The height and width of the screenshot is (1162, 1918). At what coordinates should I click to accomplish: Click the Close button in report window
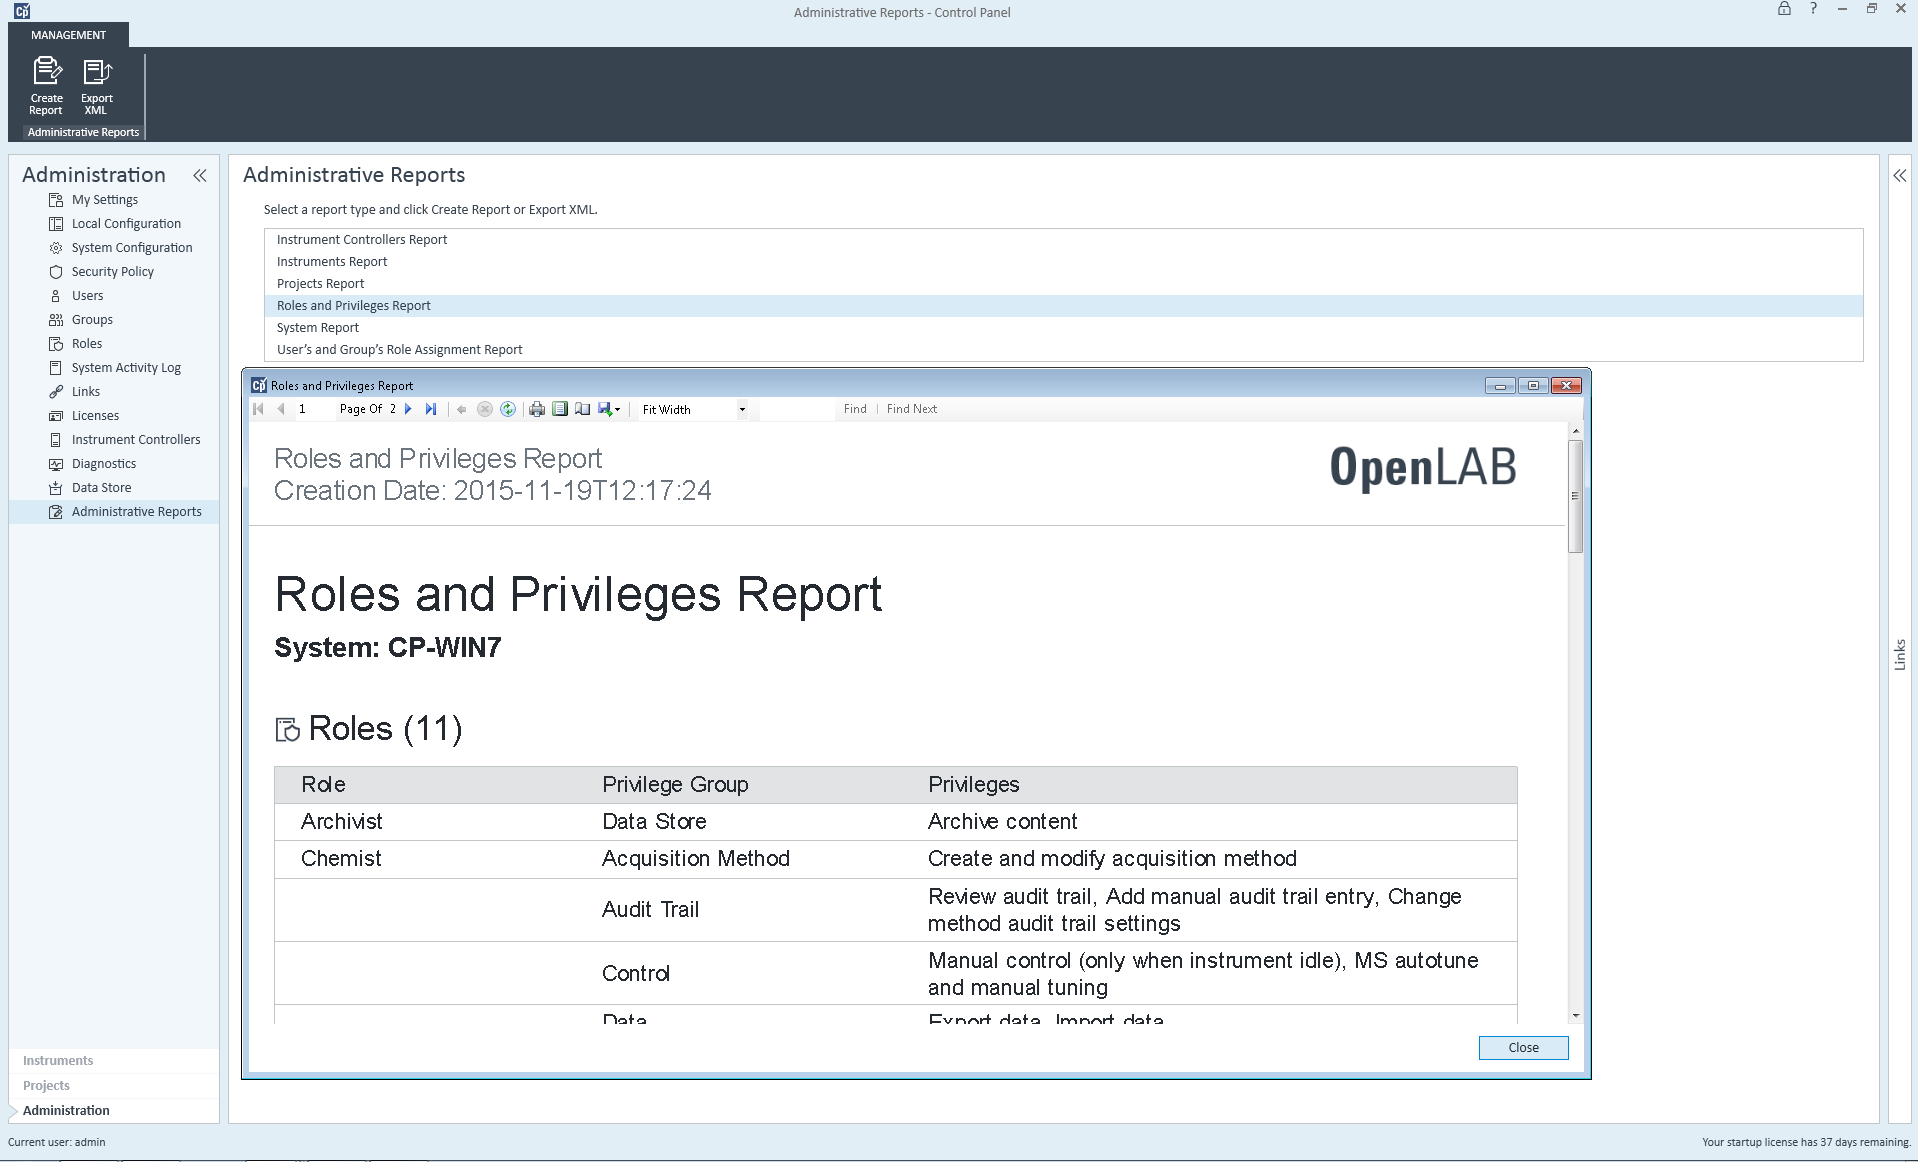click(x=1523, y=1047)
